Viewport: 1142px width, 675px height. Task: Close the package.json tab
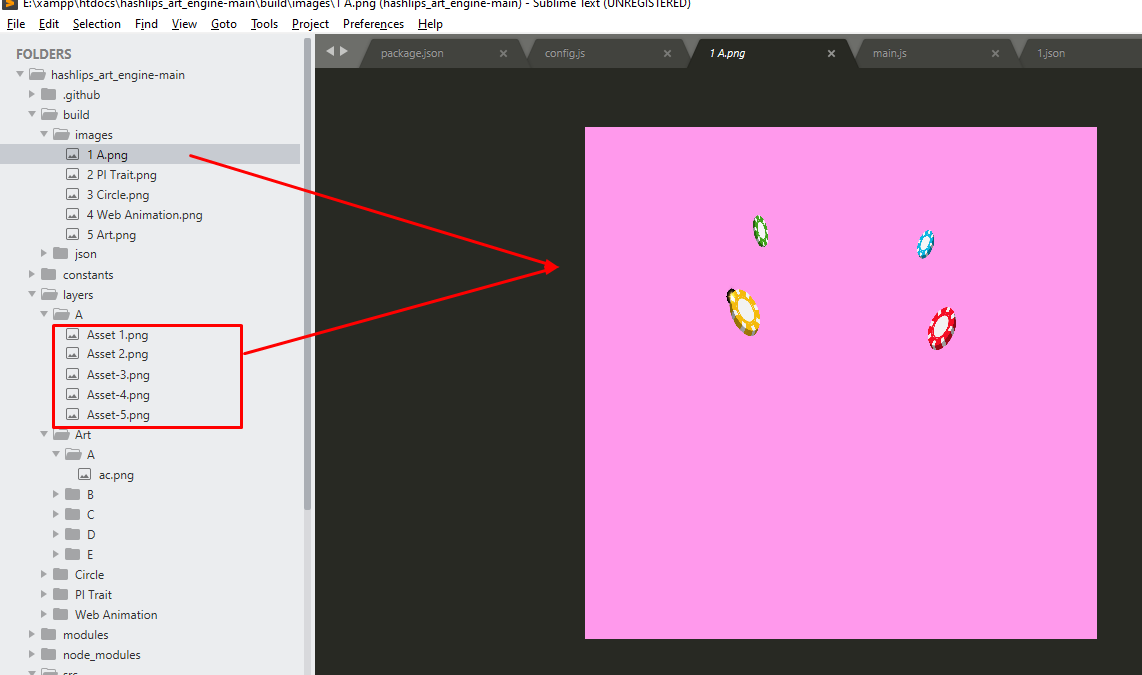pyautogui.click(x=503, y=53)
